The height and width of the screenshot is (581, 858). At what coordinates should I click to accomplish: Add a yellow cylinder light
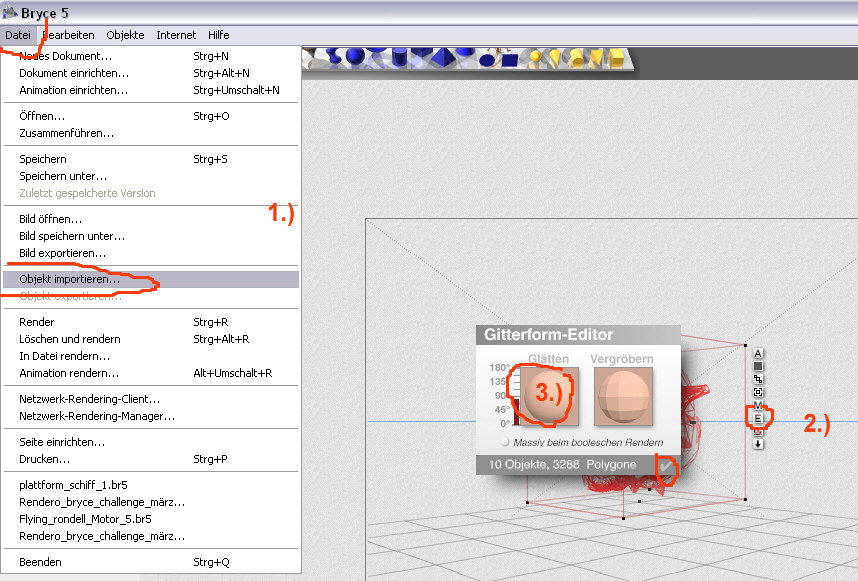pyautogui.click(x=576, y=57)
